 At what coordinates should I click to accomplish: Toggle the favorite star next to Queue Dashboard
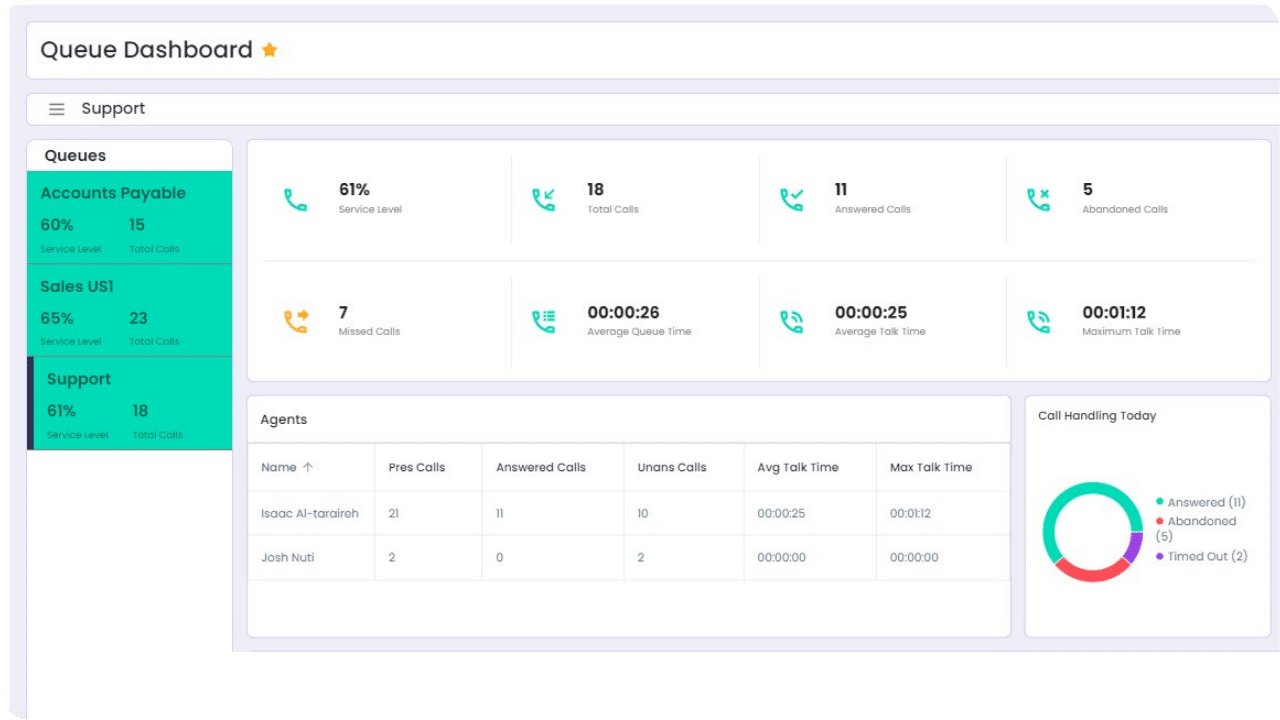click(x=269, y=50)
